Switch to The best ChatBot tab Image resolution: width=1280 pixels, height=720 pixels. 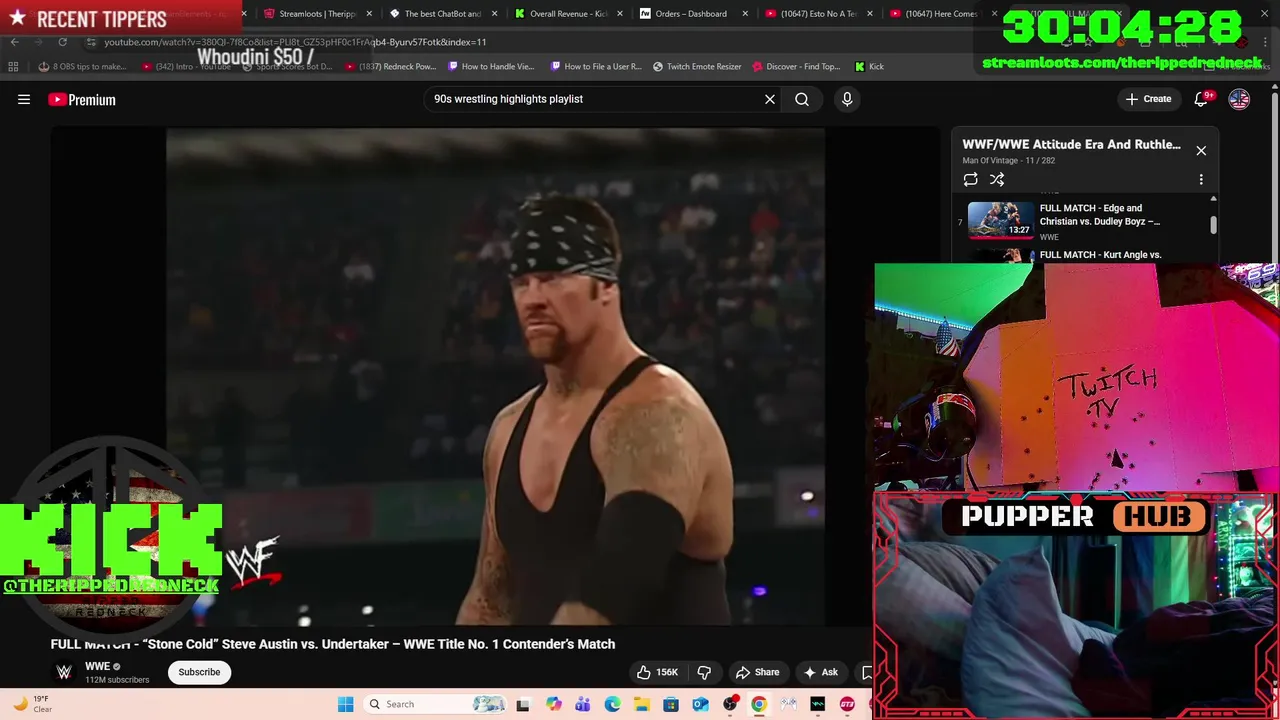[443, 14]
